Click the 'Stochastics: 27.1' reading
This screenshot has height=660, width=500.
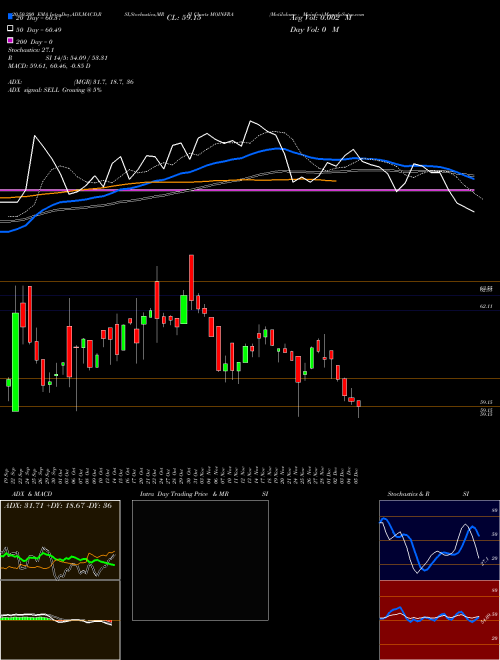31,50
